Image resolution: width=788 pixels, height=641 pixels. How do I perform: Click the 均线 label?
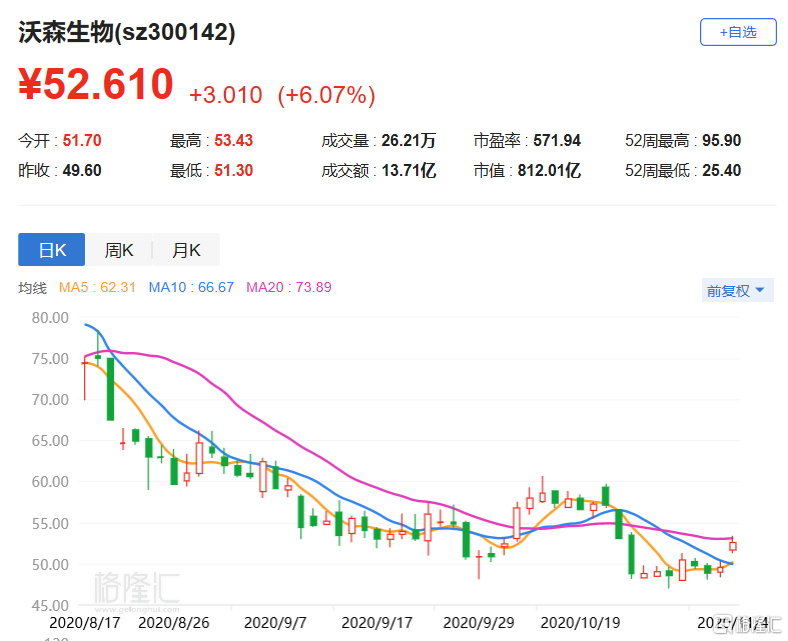tap(32, 288)
